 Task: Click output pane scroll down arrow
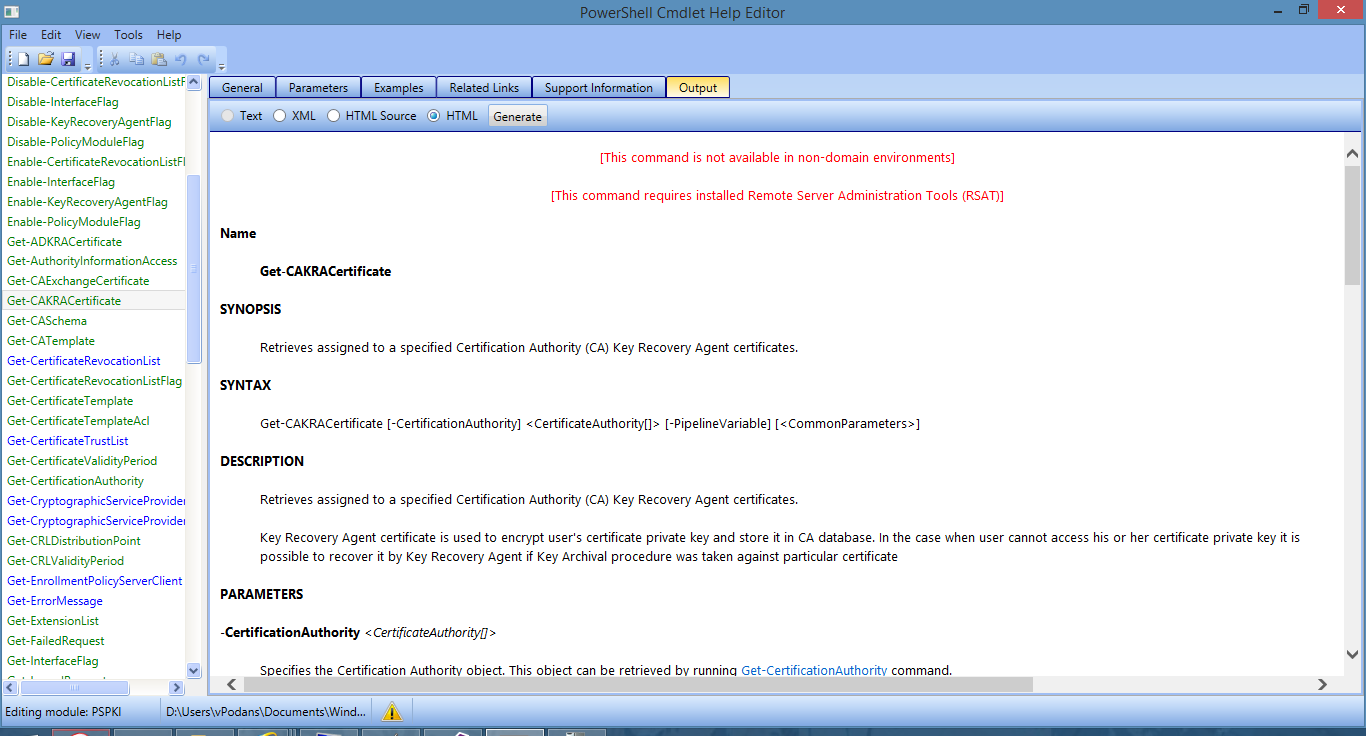1352,655
